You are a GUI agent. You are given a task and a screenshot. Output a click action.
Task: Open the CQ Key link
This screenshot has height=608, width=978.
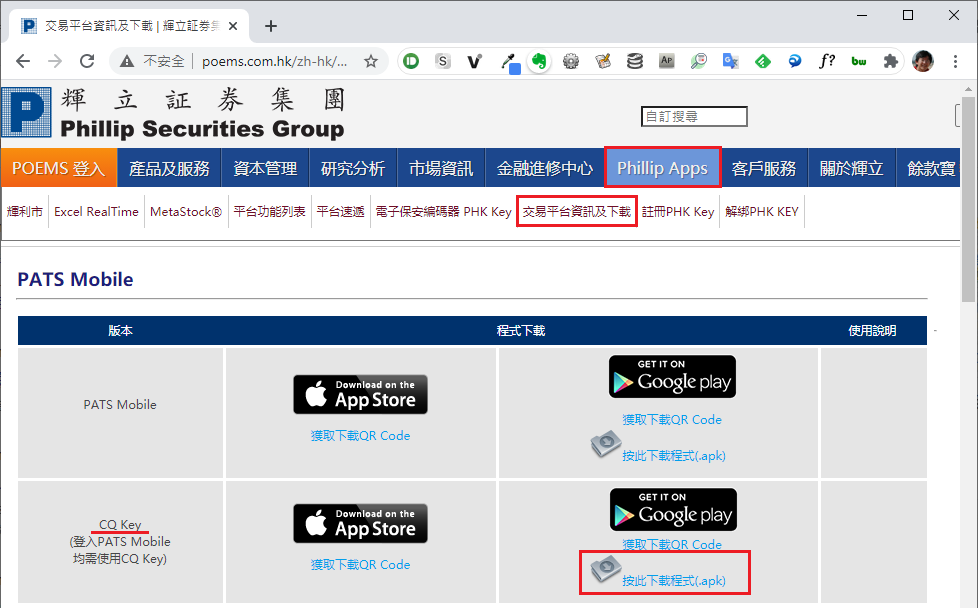(120, 524)
